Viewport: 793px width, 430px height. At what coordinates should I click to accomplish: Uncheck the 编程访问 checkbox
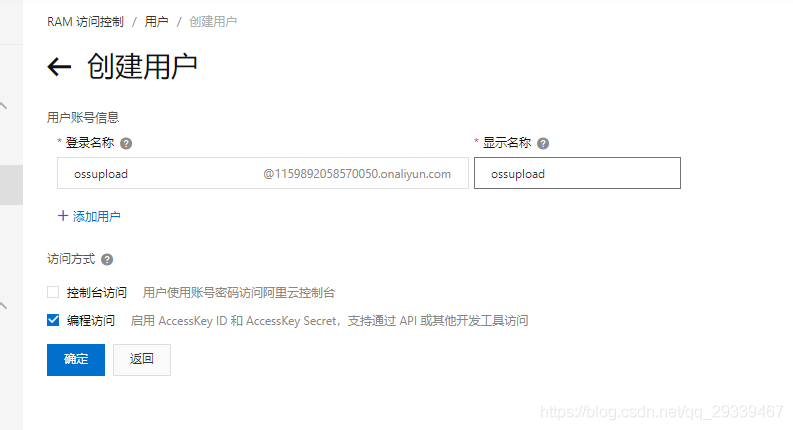click(53, 320)
